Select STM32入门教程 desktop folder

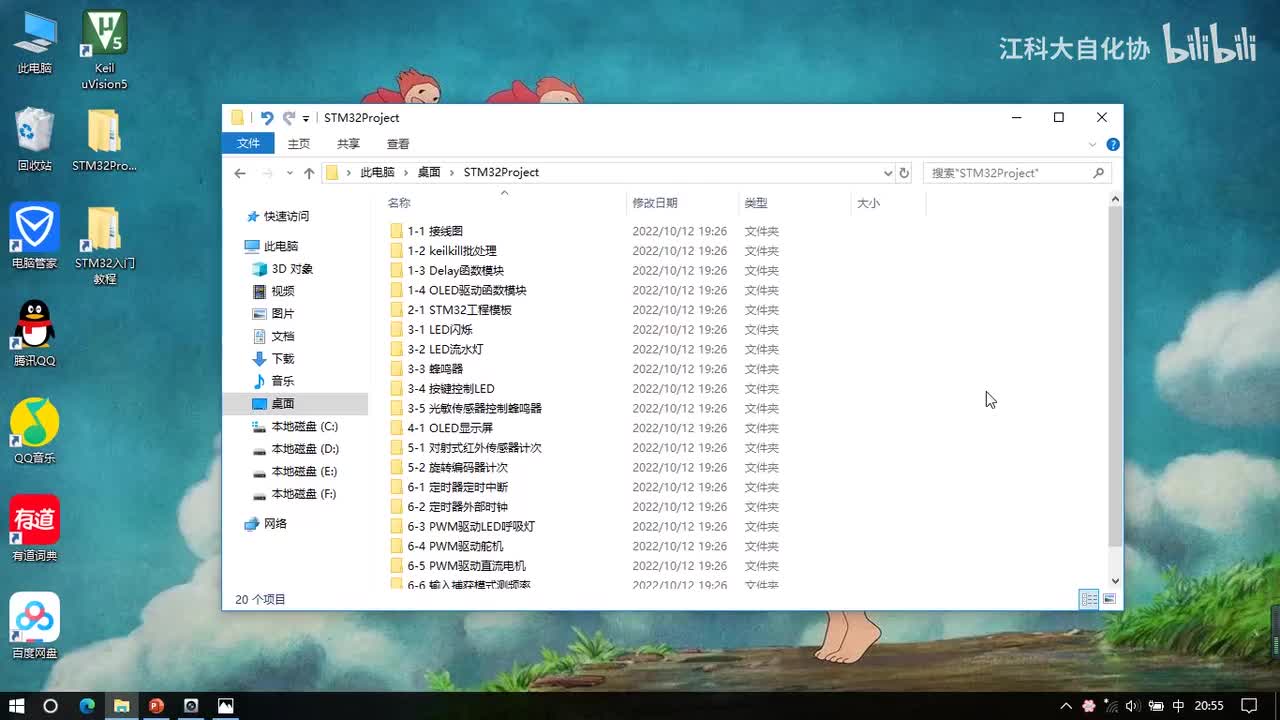[x=104, y=245]
